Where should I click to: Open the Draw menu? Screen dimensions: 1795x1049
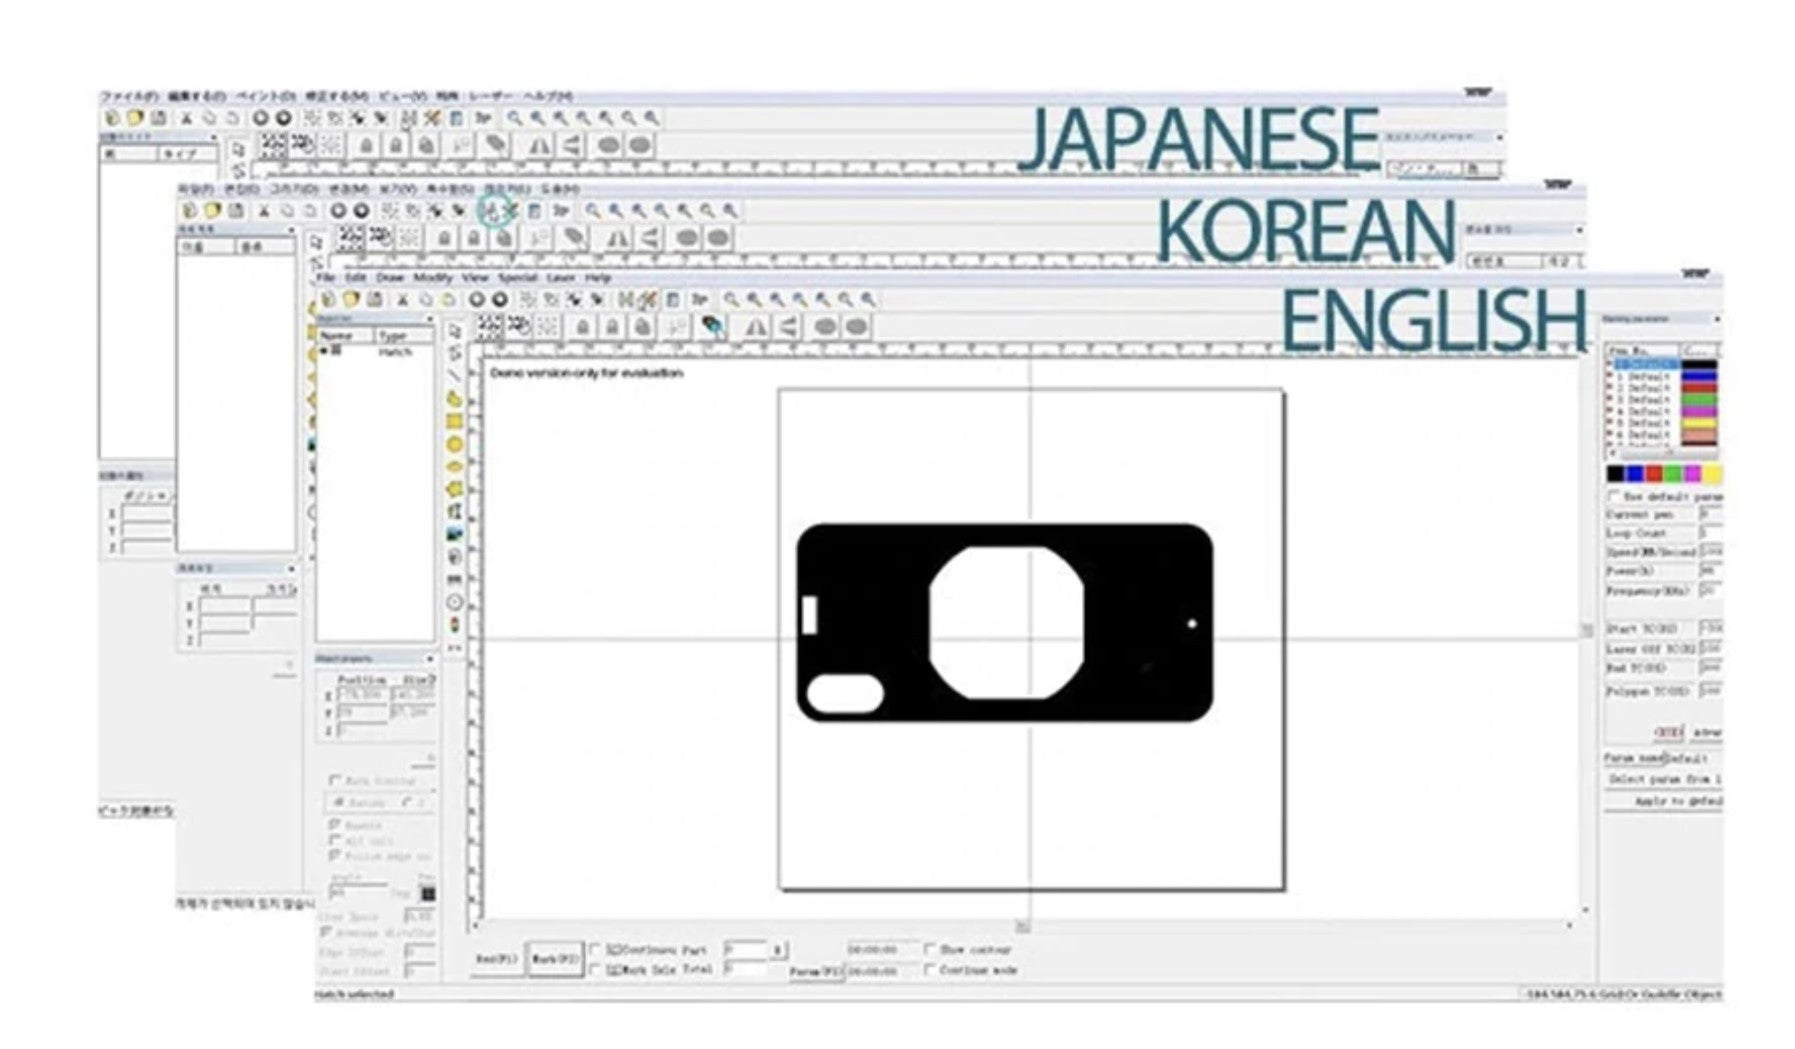click(x=389, y=277)
